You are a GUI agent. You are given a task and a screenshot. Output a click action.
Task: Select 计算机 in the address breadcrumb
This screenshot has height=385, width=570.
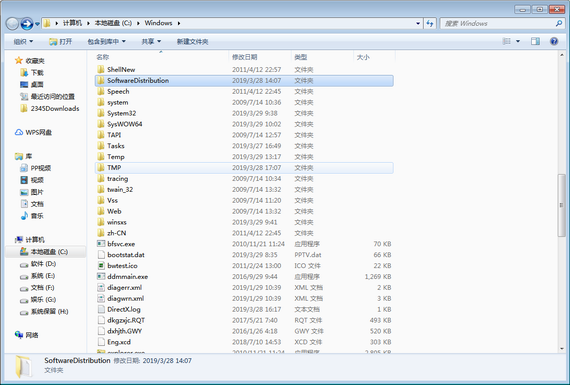tap(72, 23)
